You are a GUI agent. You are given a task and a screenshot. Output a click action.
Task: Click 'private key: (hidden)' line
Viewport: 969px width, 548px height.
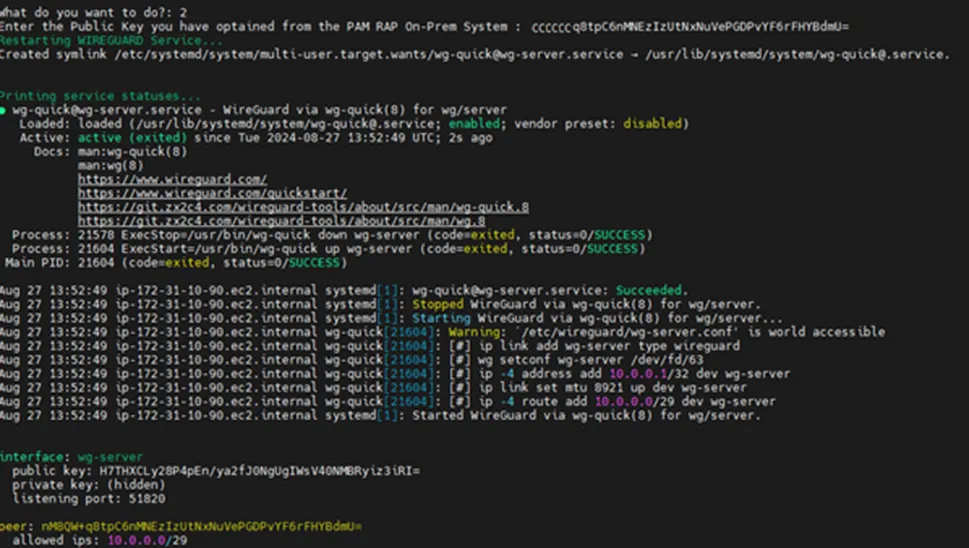click(x=88, y=485)
